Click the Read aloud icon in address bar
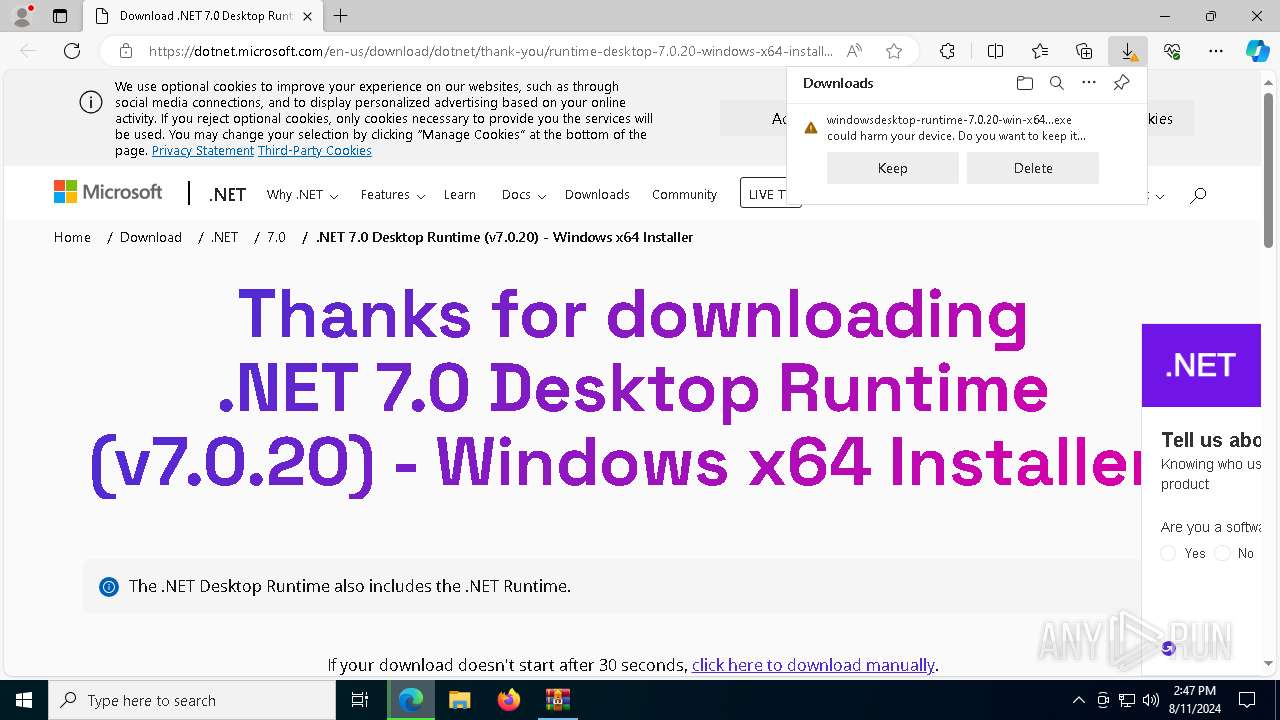The image size is (1280, 720). pos(854,51)
